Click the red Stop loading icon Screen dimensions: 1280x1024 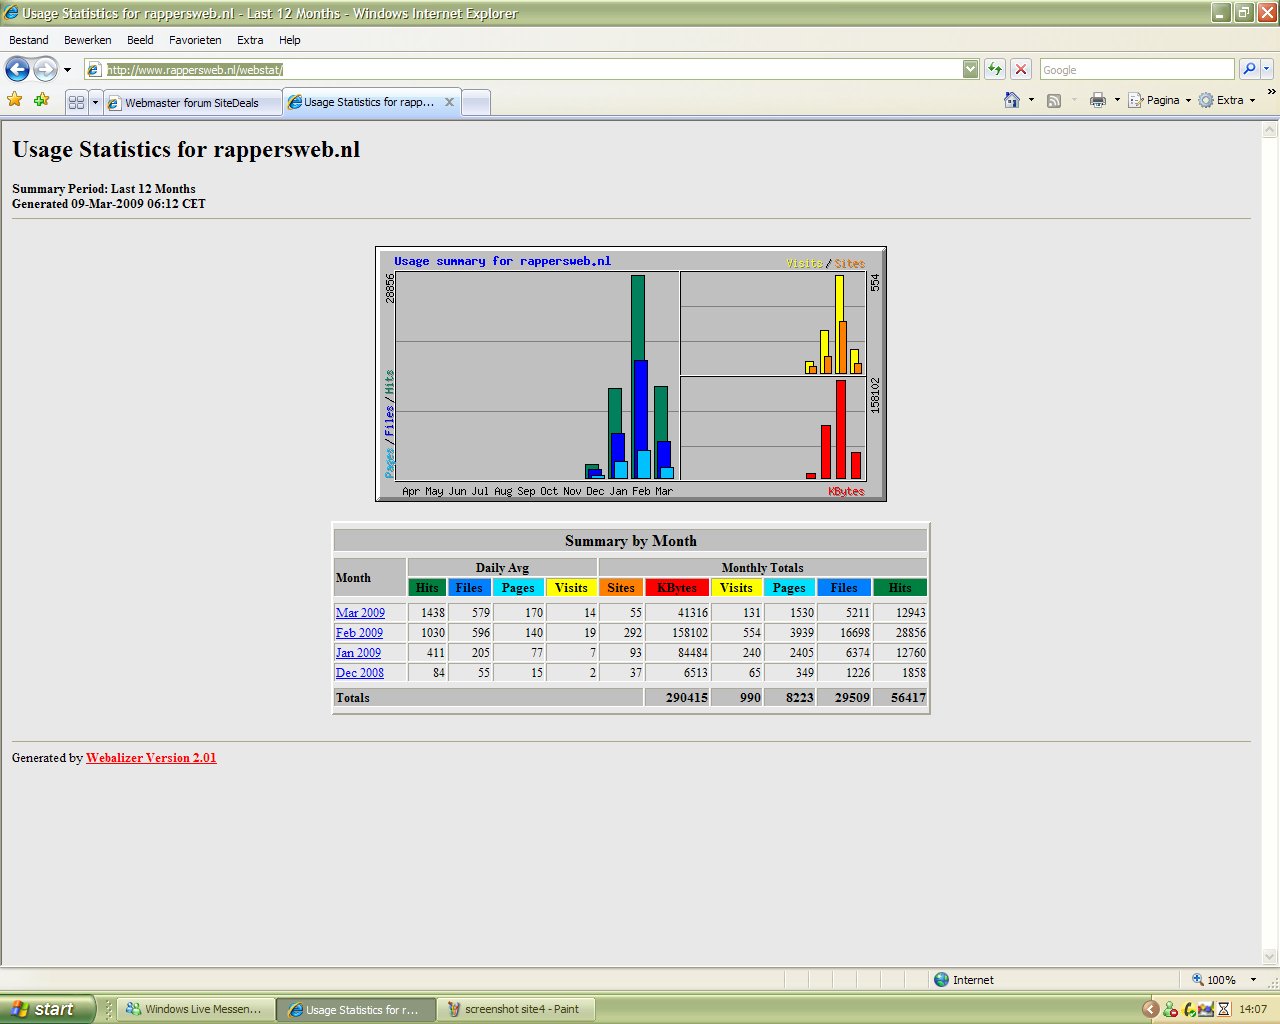click(x=1021, y=69)
